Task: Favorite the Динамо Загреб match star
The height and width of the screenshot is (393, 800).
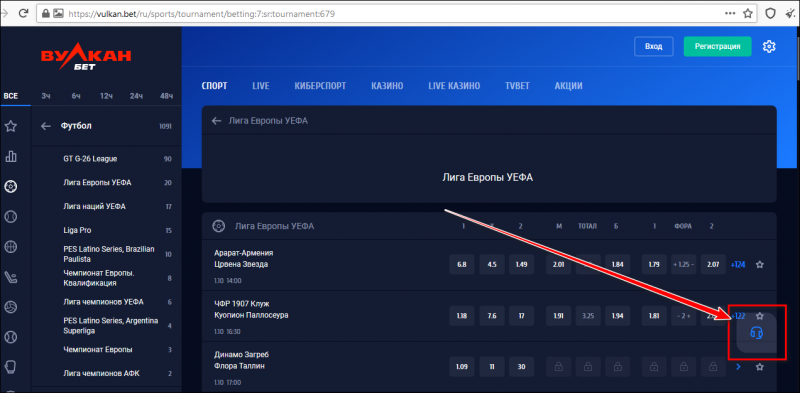Action: [760, 367]
